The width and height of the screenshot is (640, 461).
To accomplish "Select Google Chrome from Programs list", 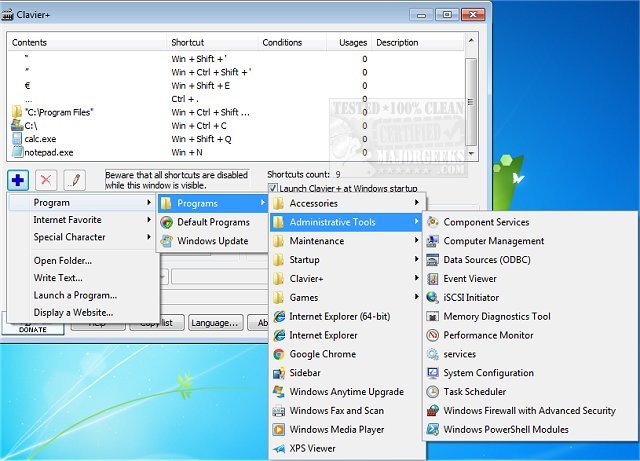I will [347, 354].
